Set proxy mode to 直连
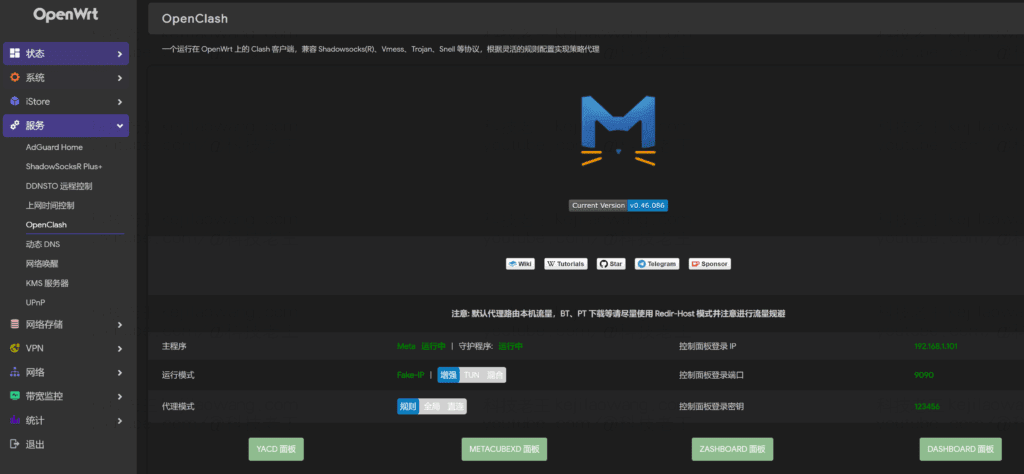Viewport: 1024px width, 474px height. (455, 406)
